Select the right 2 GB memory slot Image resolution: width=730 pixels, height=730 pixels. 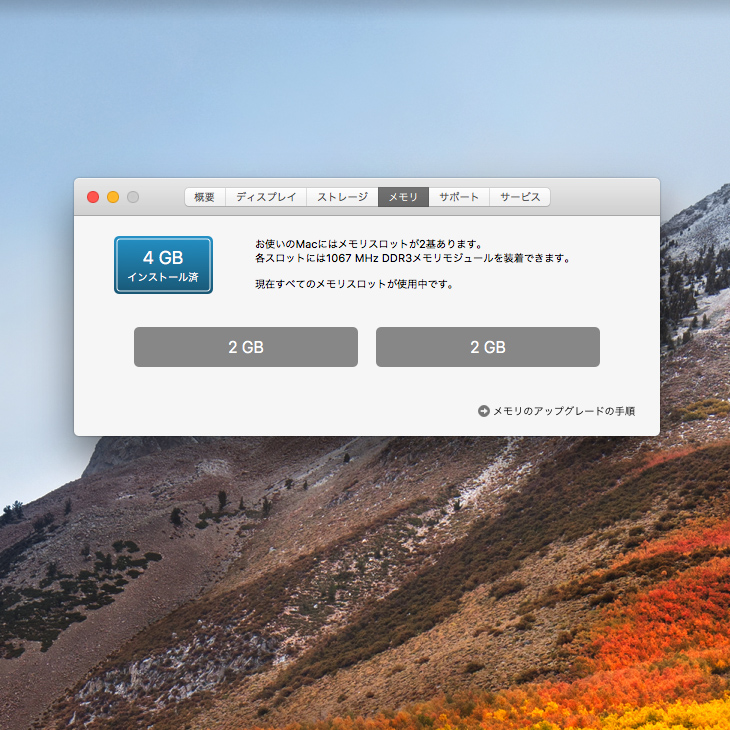(488, 347)
